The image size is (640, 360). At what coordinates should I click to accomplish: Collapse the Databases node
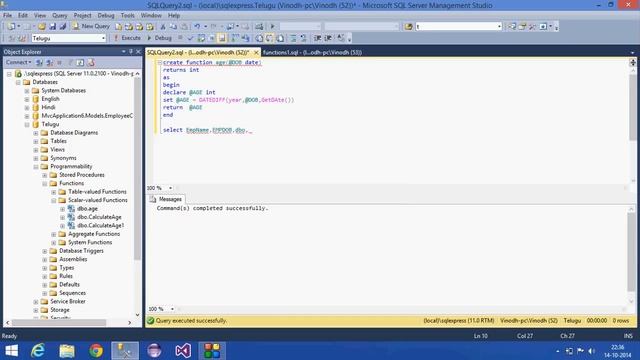[x=18, y=82]
